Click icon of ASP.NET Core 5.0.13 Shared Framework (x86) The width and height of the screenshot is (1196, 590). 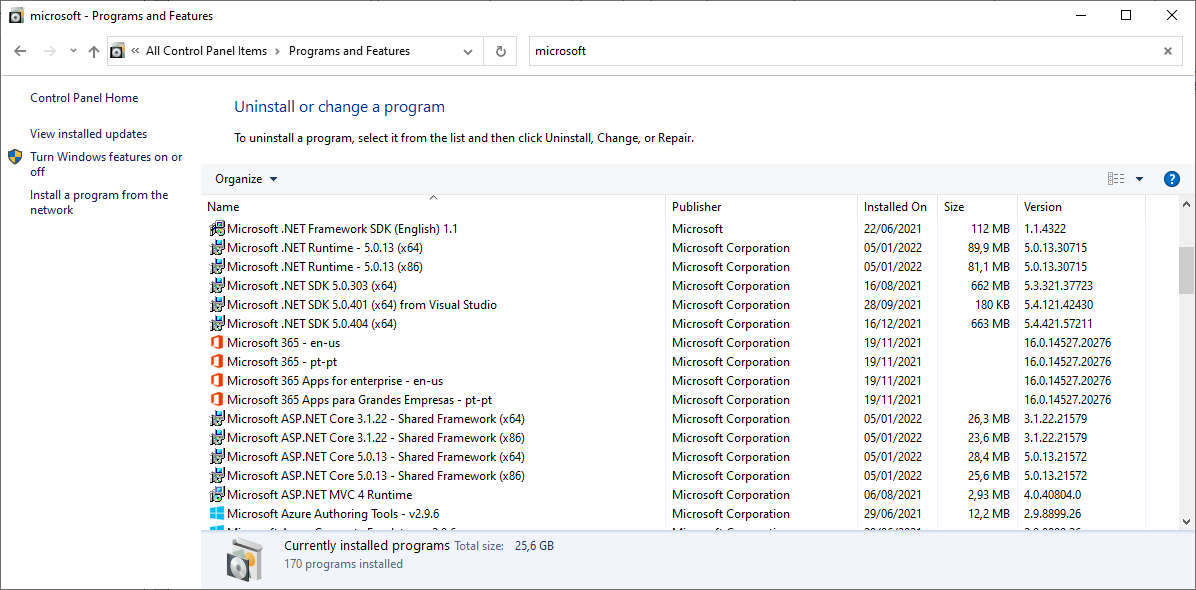[217, 476]
